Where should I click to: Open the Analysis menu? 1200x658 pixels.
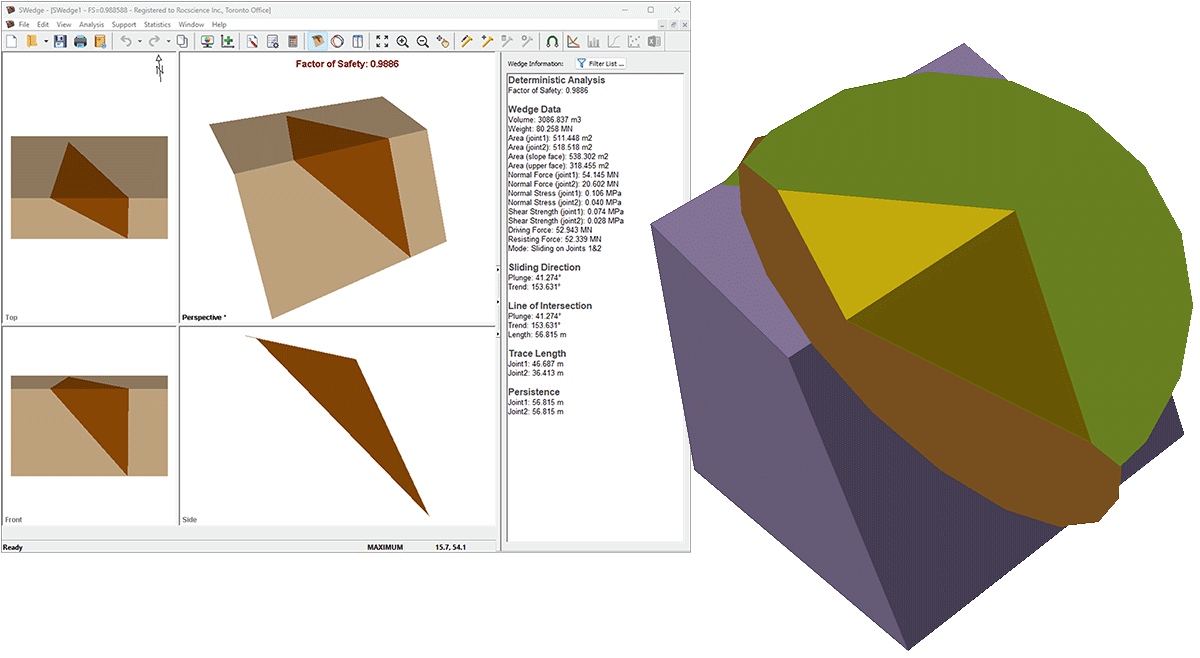pyautogui.click(x=91, y=24)
